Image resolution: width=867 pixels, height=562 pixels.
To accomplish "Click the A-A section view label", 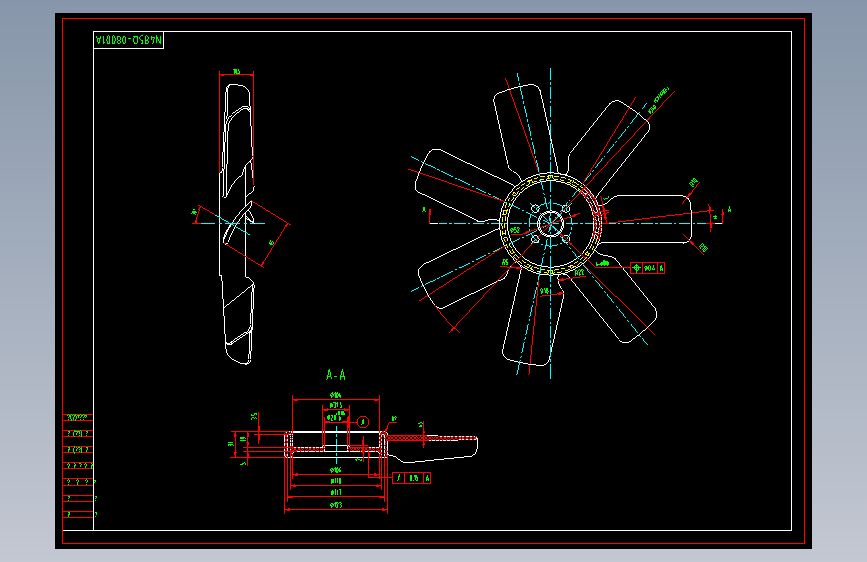I will tap(336, 376).
